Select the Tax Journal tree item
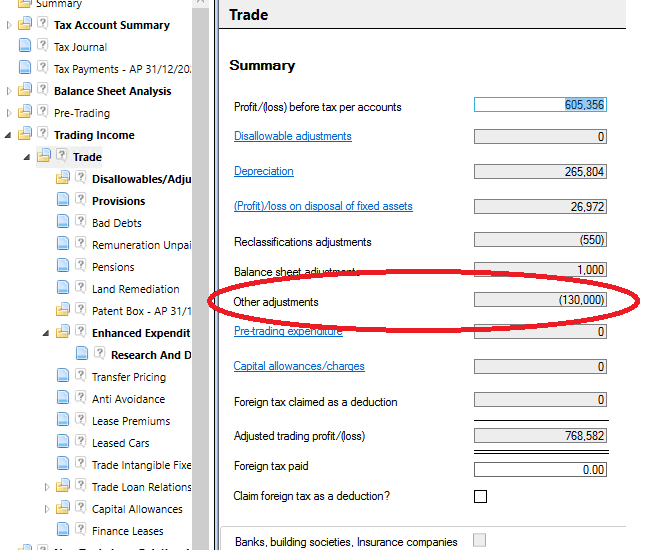The height and width of the screenshot is (550, 649). 80,47
